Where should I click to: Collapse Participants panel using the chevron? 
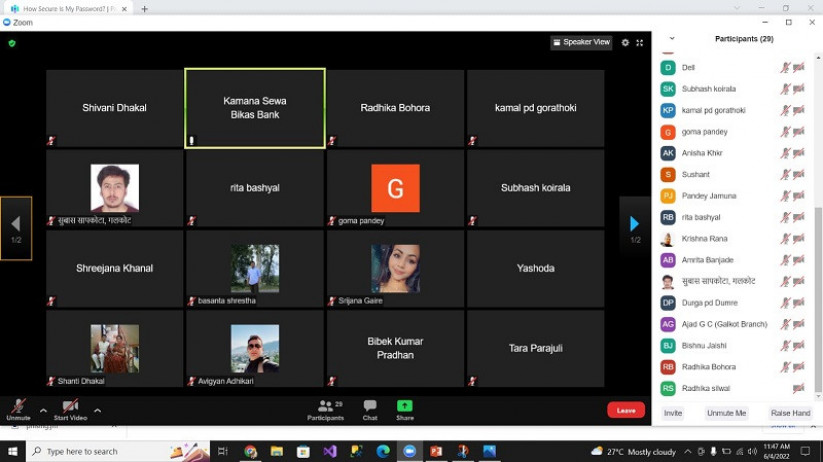coord(671,39)
